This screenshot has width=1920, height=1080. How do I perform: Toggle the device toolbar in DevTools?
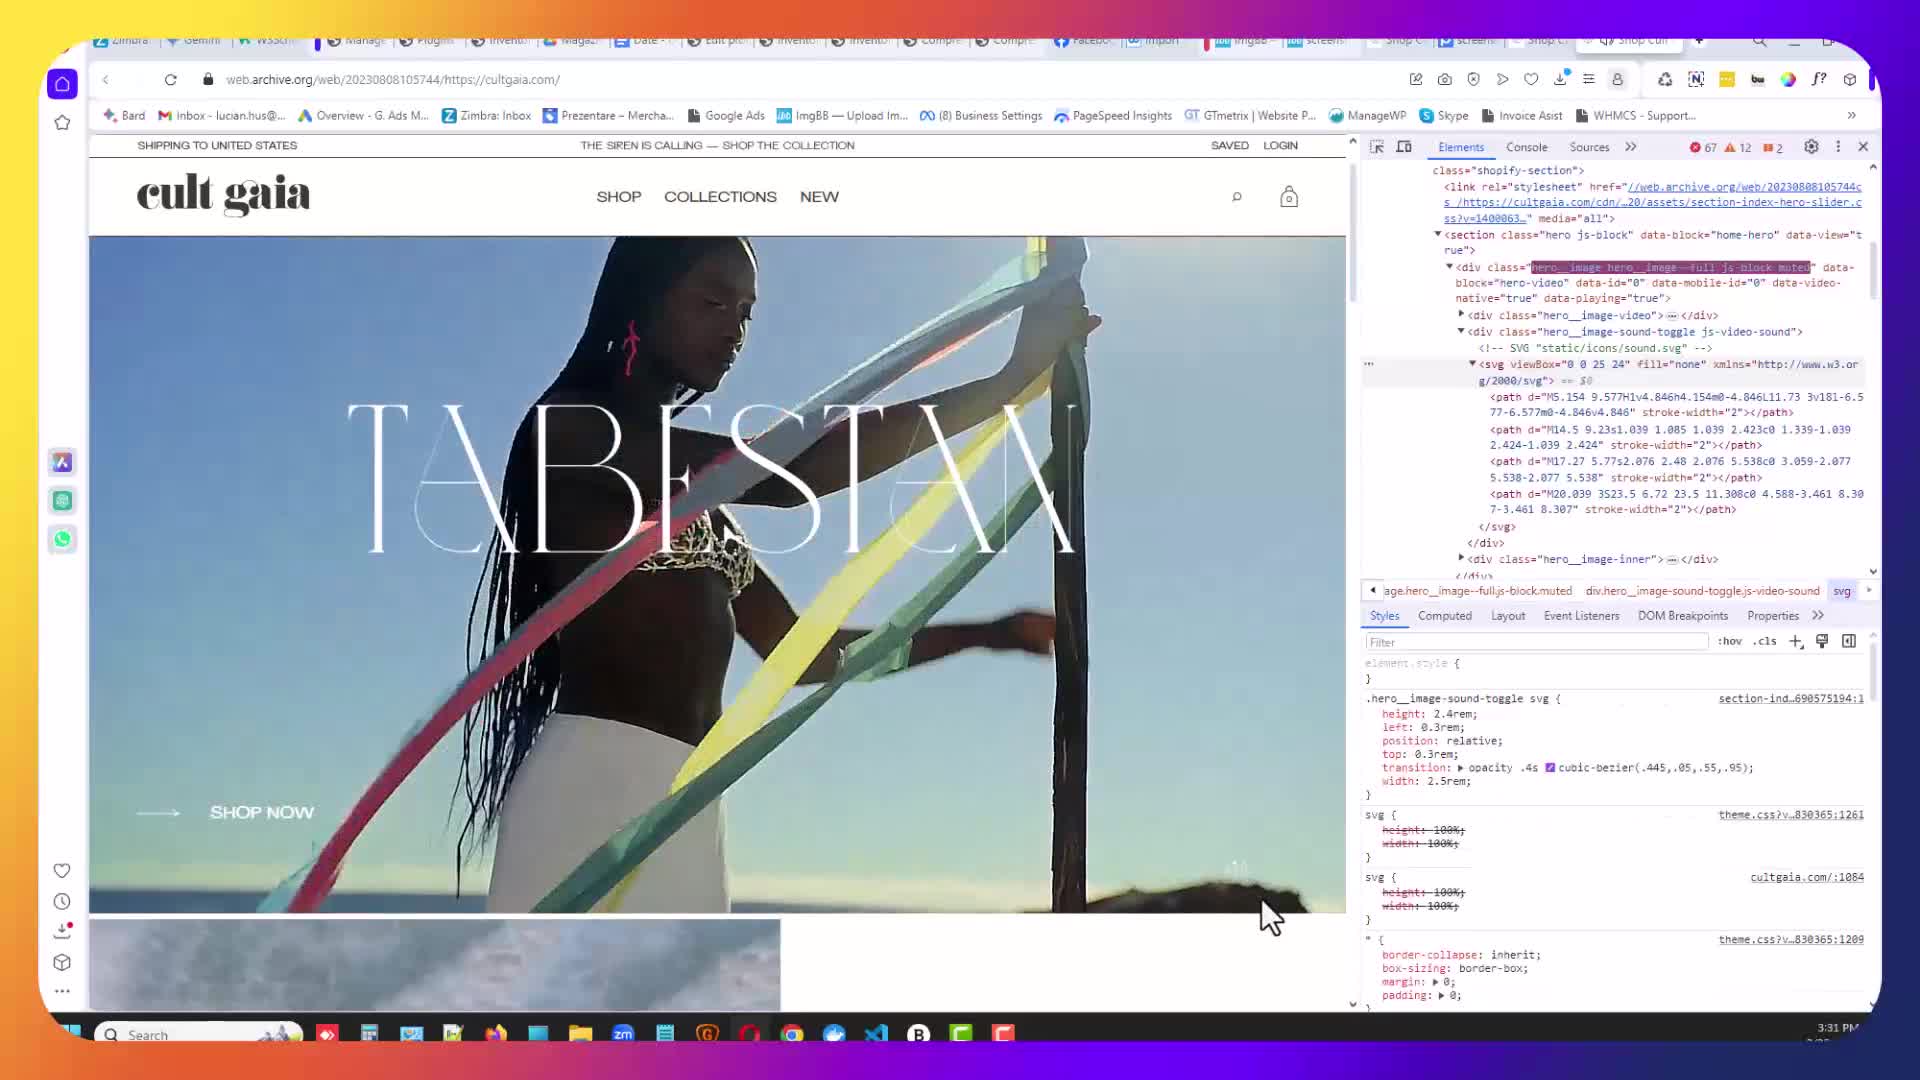click(x=1405, y=146)
